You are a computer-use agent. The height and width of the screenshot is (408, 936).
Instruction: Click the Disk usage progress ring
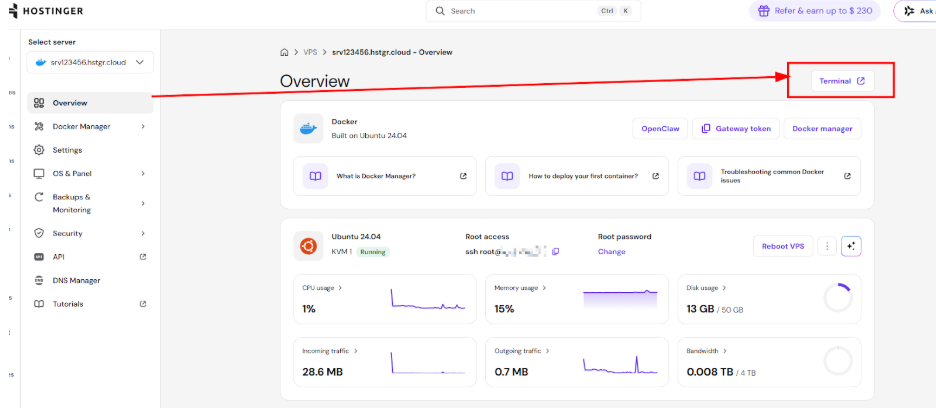tap(837, 297)
